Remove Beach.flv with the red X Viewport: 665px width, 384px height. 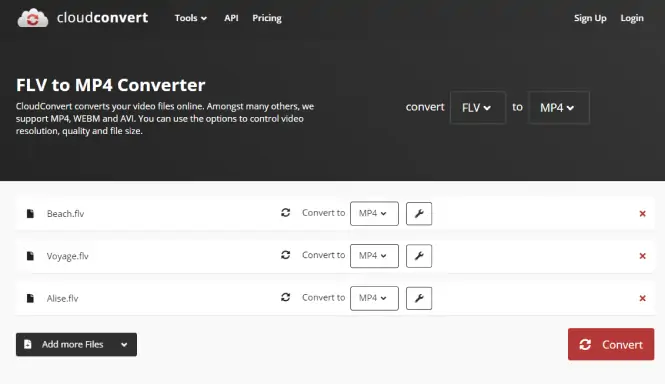pos(643,214)
